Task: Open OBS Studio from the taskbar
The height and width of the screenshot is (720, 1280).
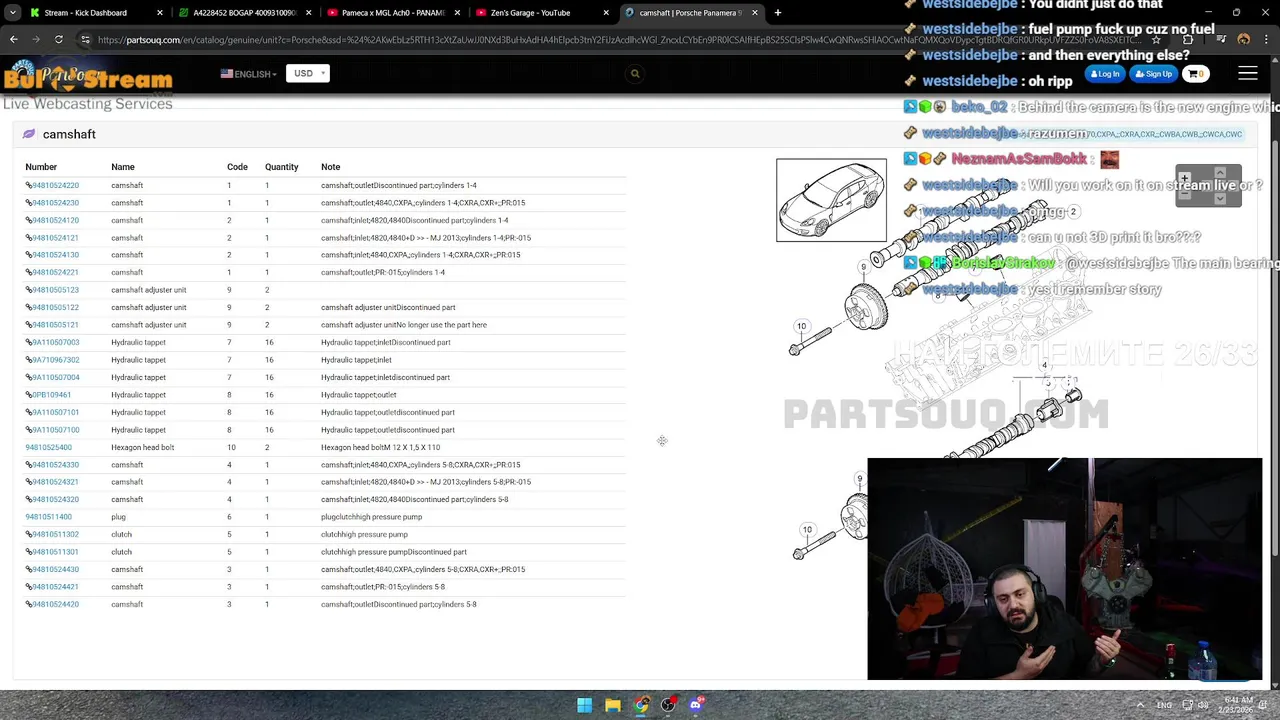Action: pos(668,705)
